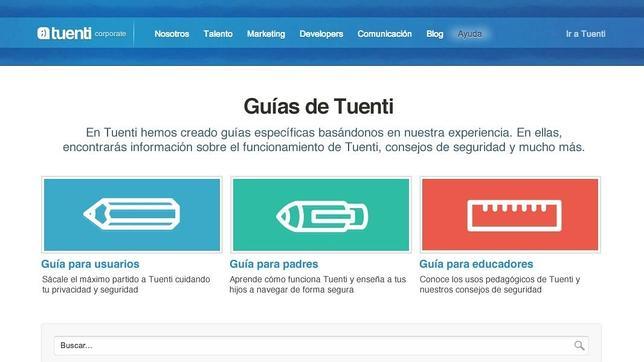
Task: Open the Talento menu item
Action: point(218,34)
